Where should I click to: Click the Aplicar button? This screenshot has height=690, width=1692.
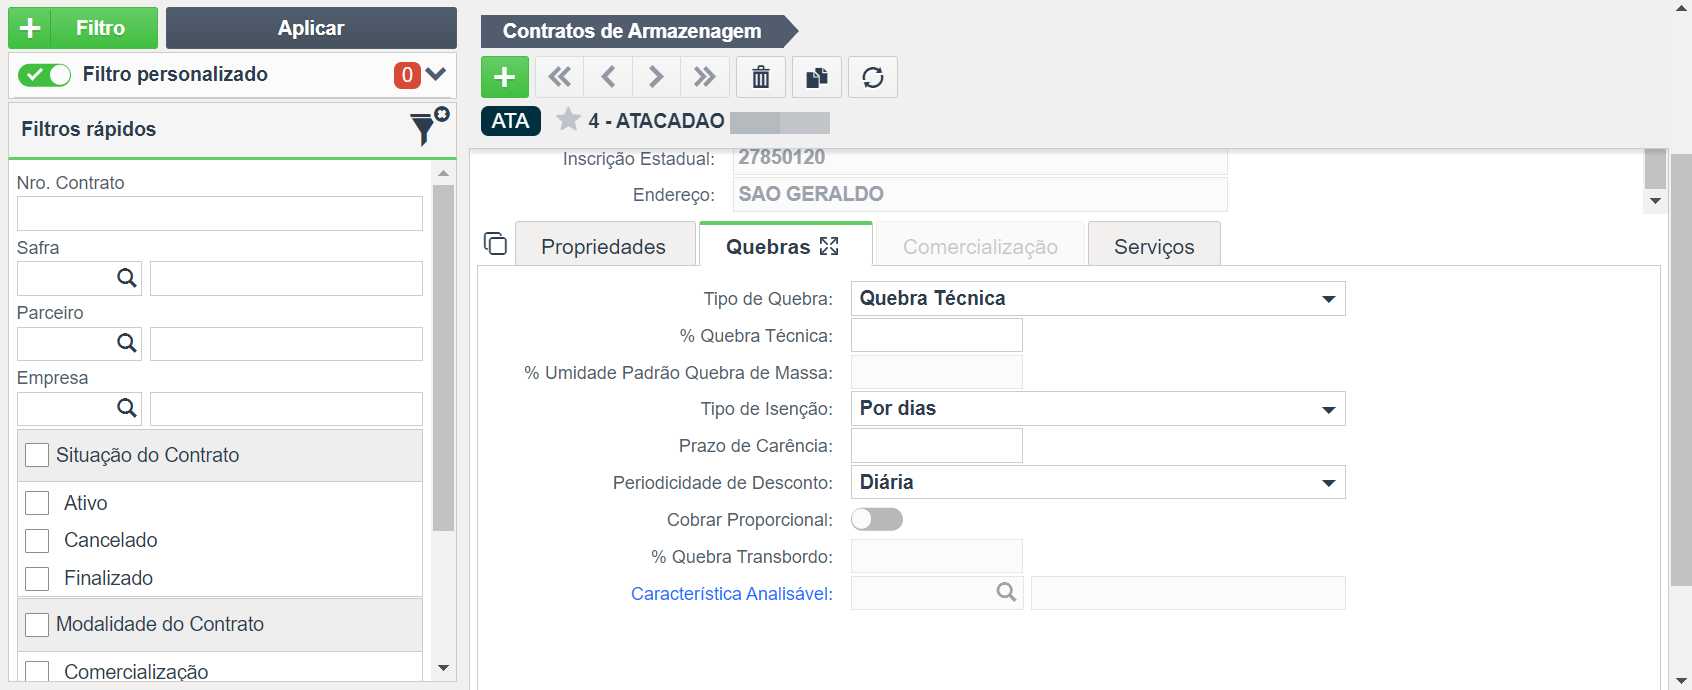tap(311, 28)
